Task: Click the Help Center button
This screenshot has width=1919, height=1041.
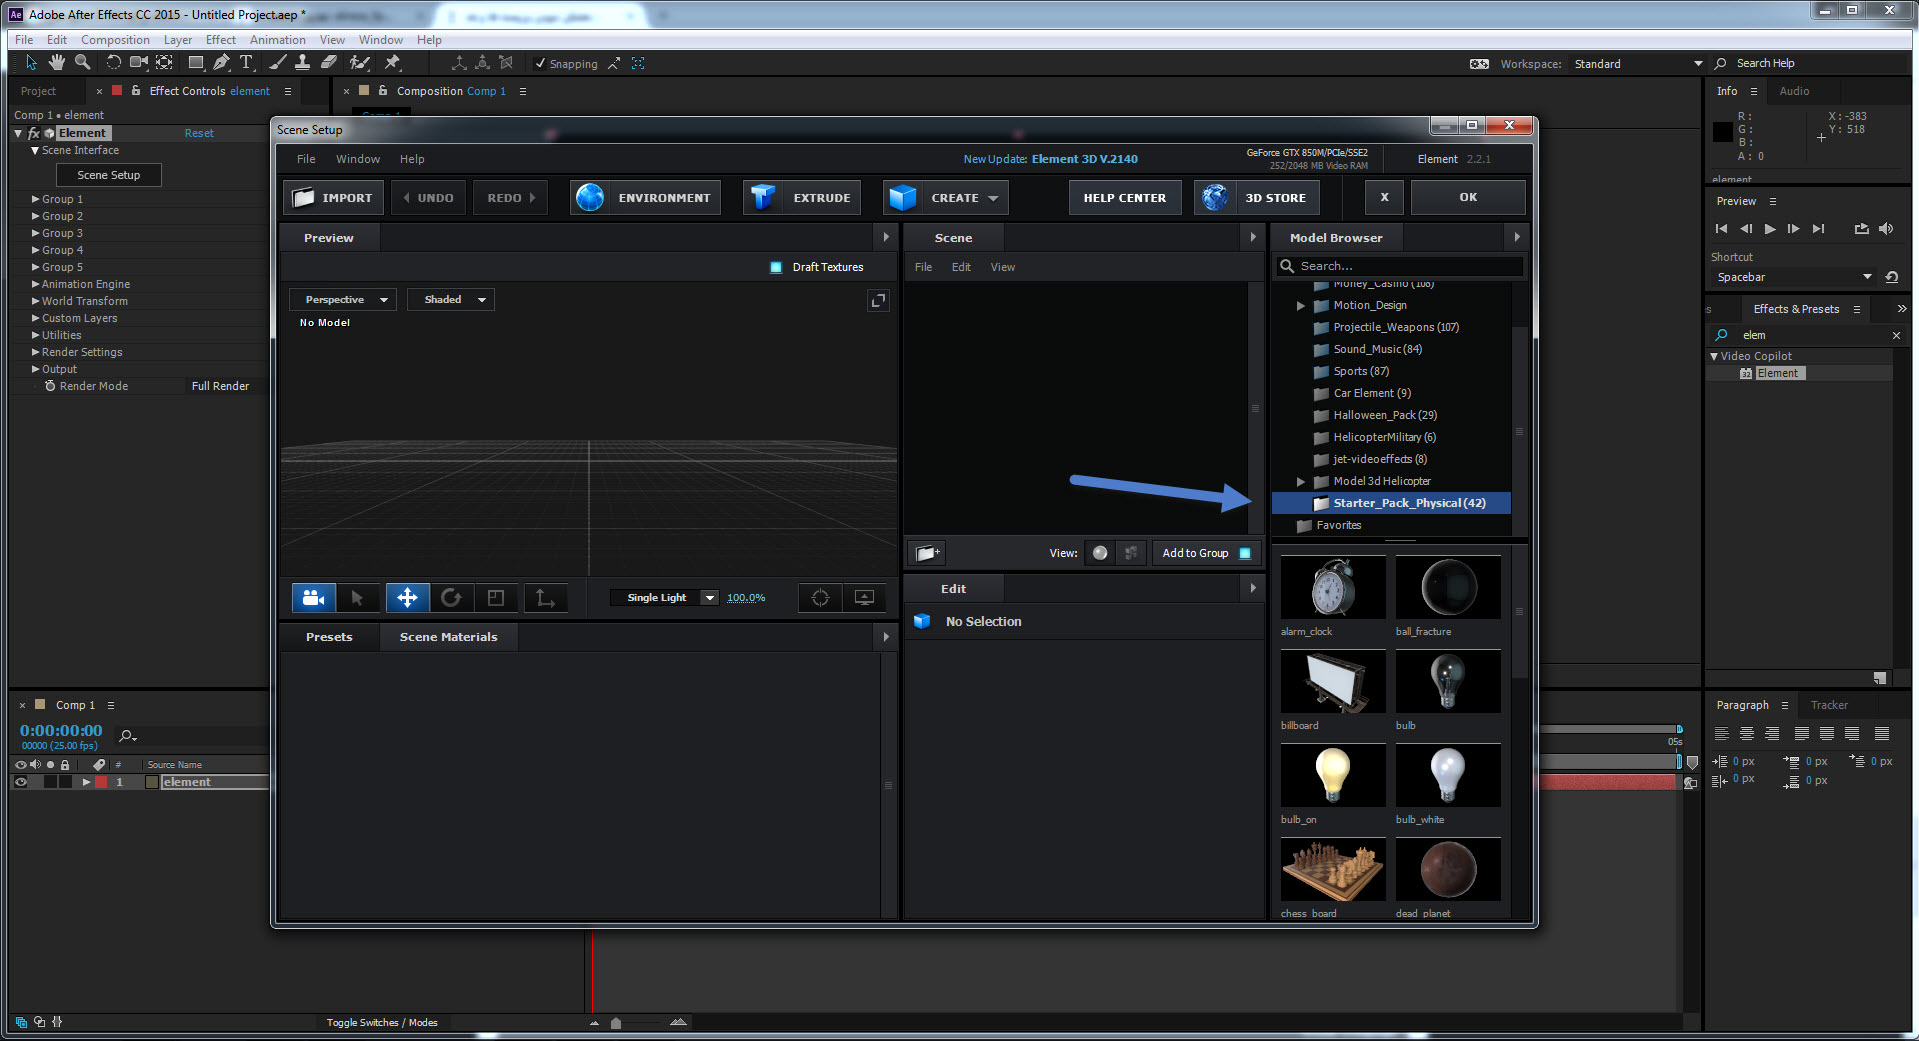Action: pos(1125,198)
